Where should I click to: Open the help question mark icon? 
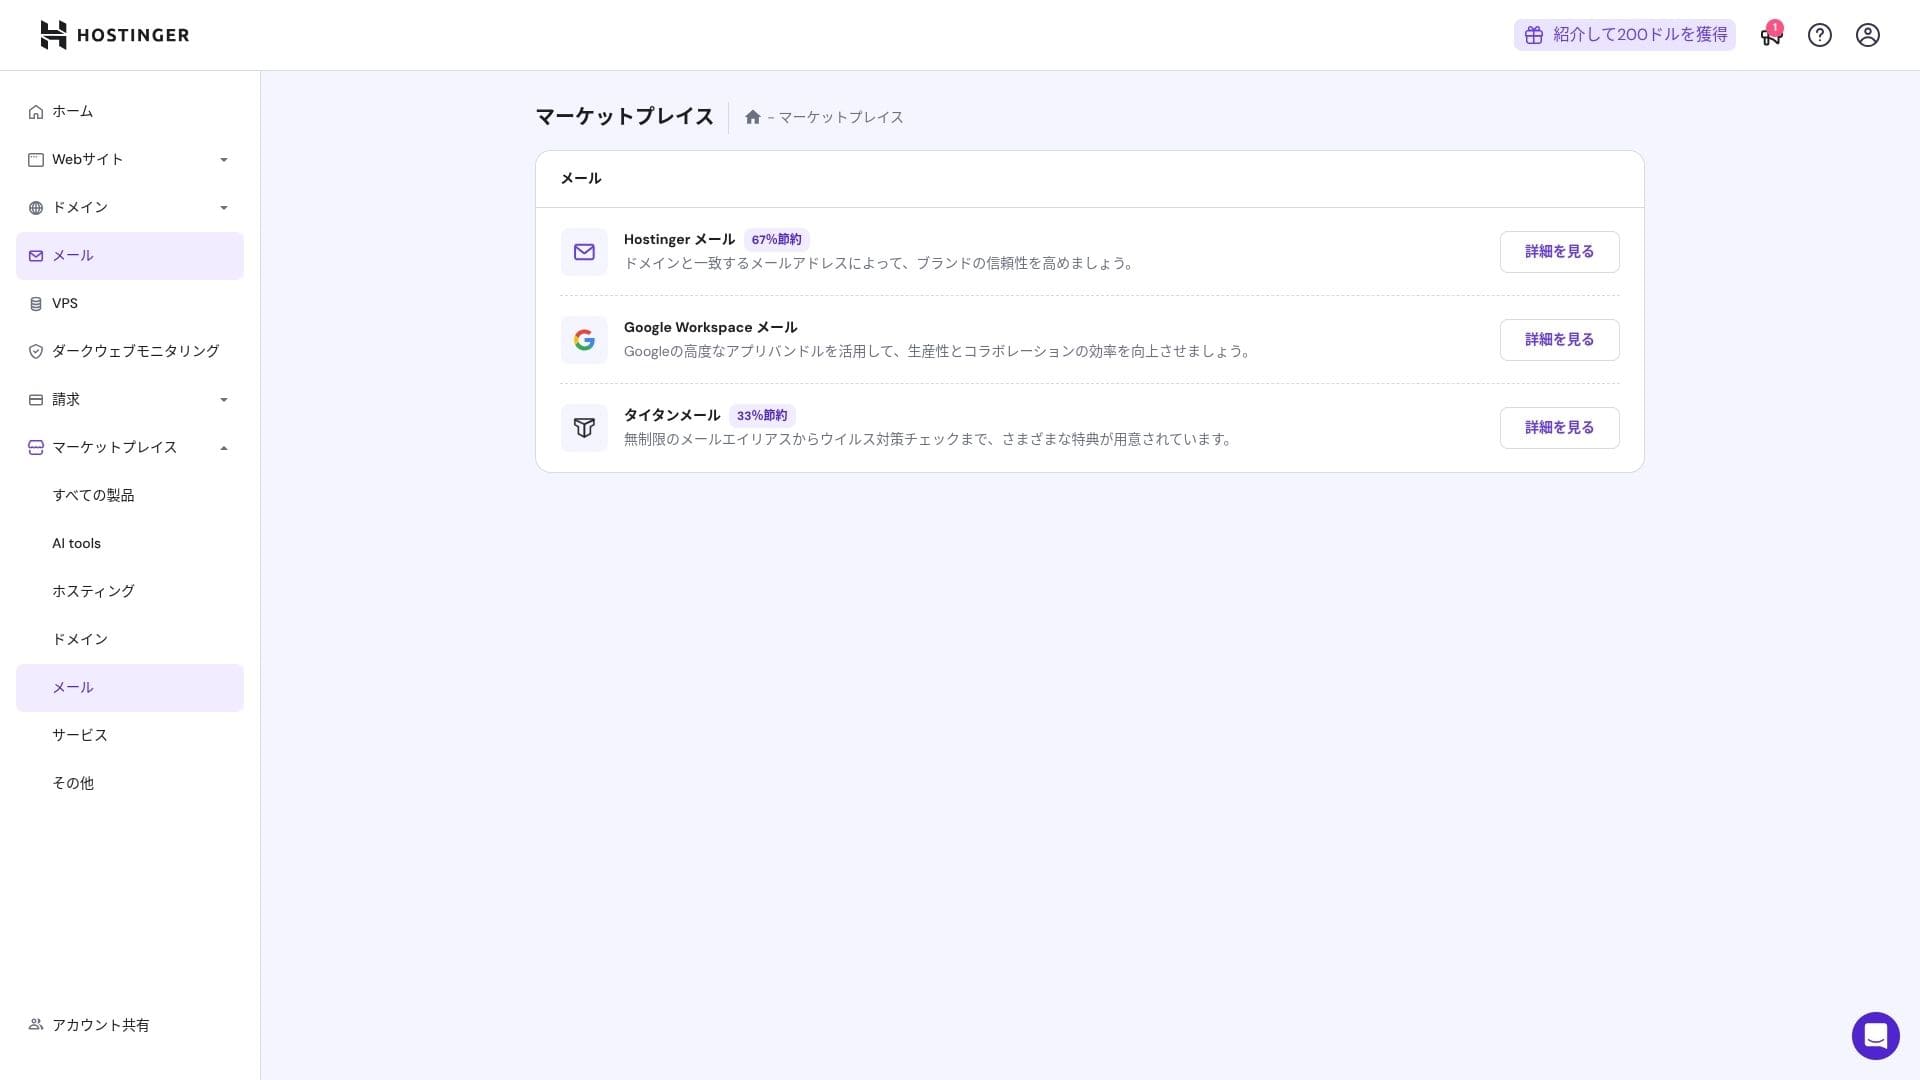pos(1820,35)
